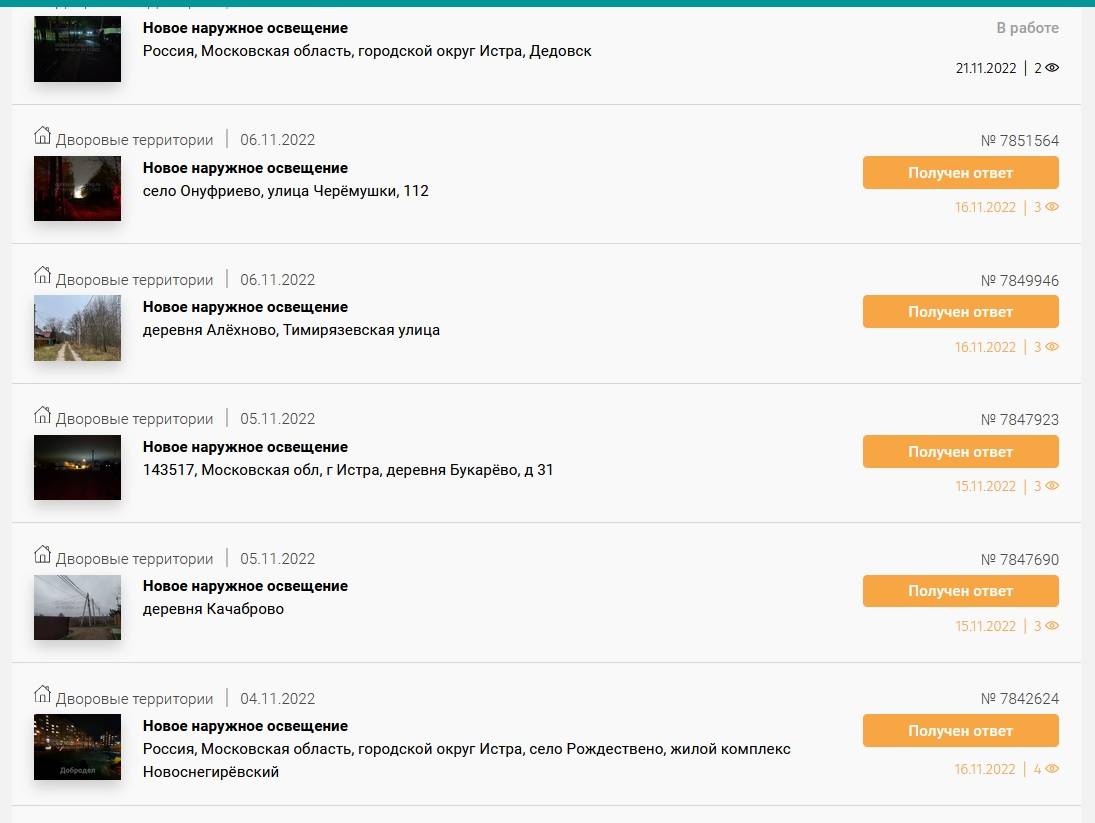
Task: Click eye views icon under request 7847923
Action: tap(1052, 486)
